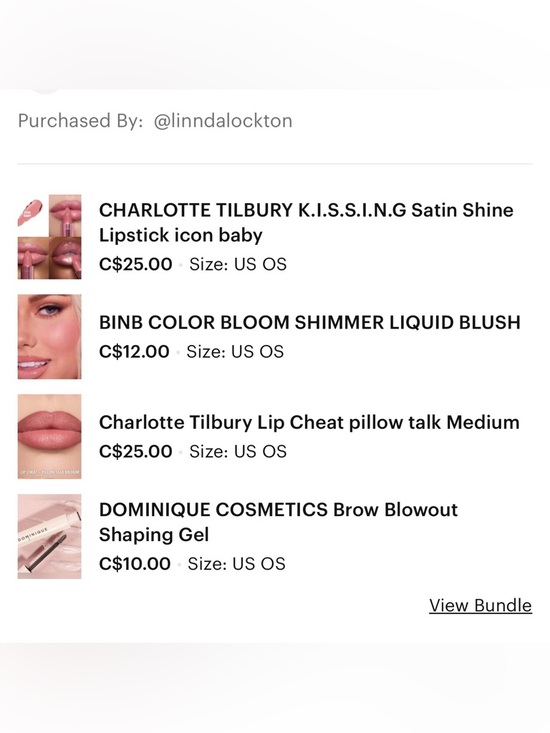Click the blush Size: US OS label
This screenshot has height=733, width=550.
pos(235,352)
